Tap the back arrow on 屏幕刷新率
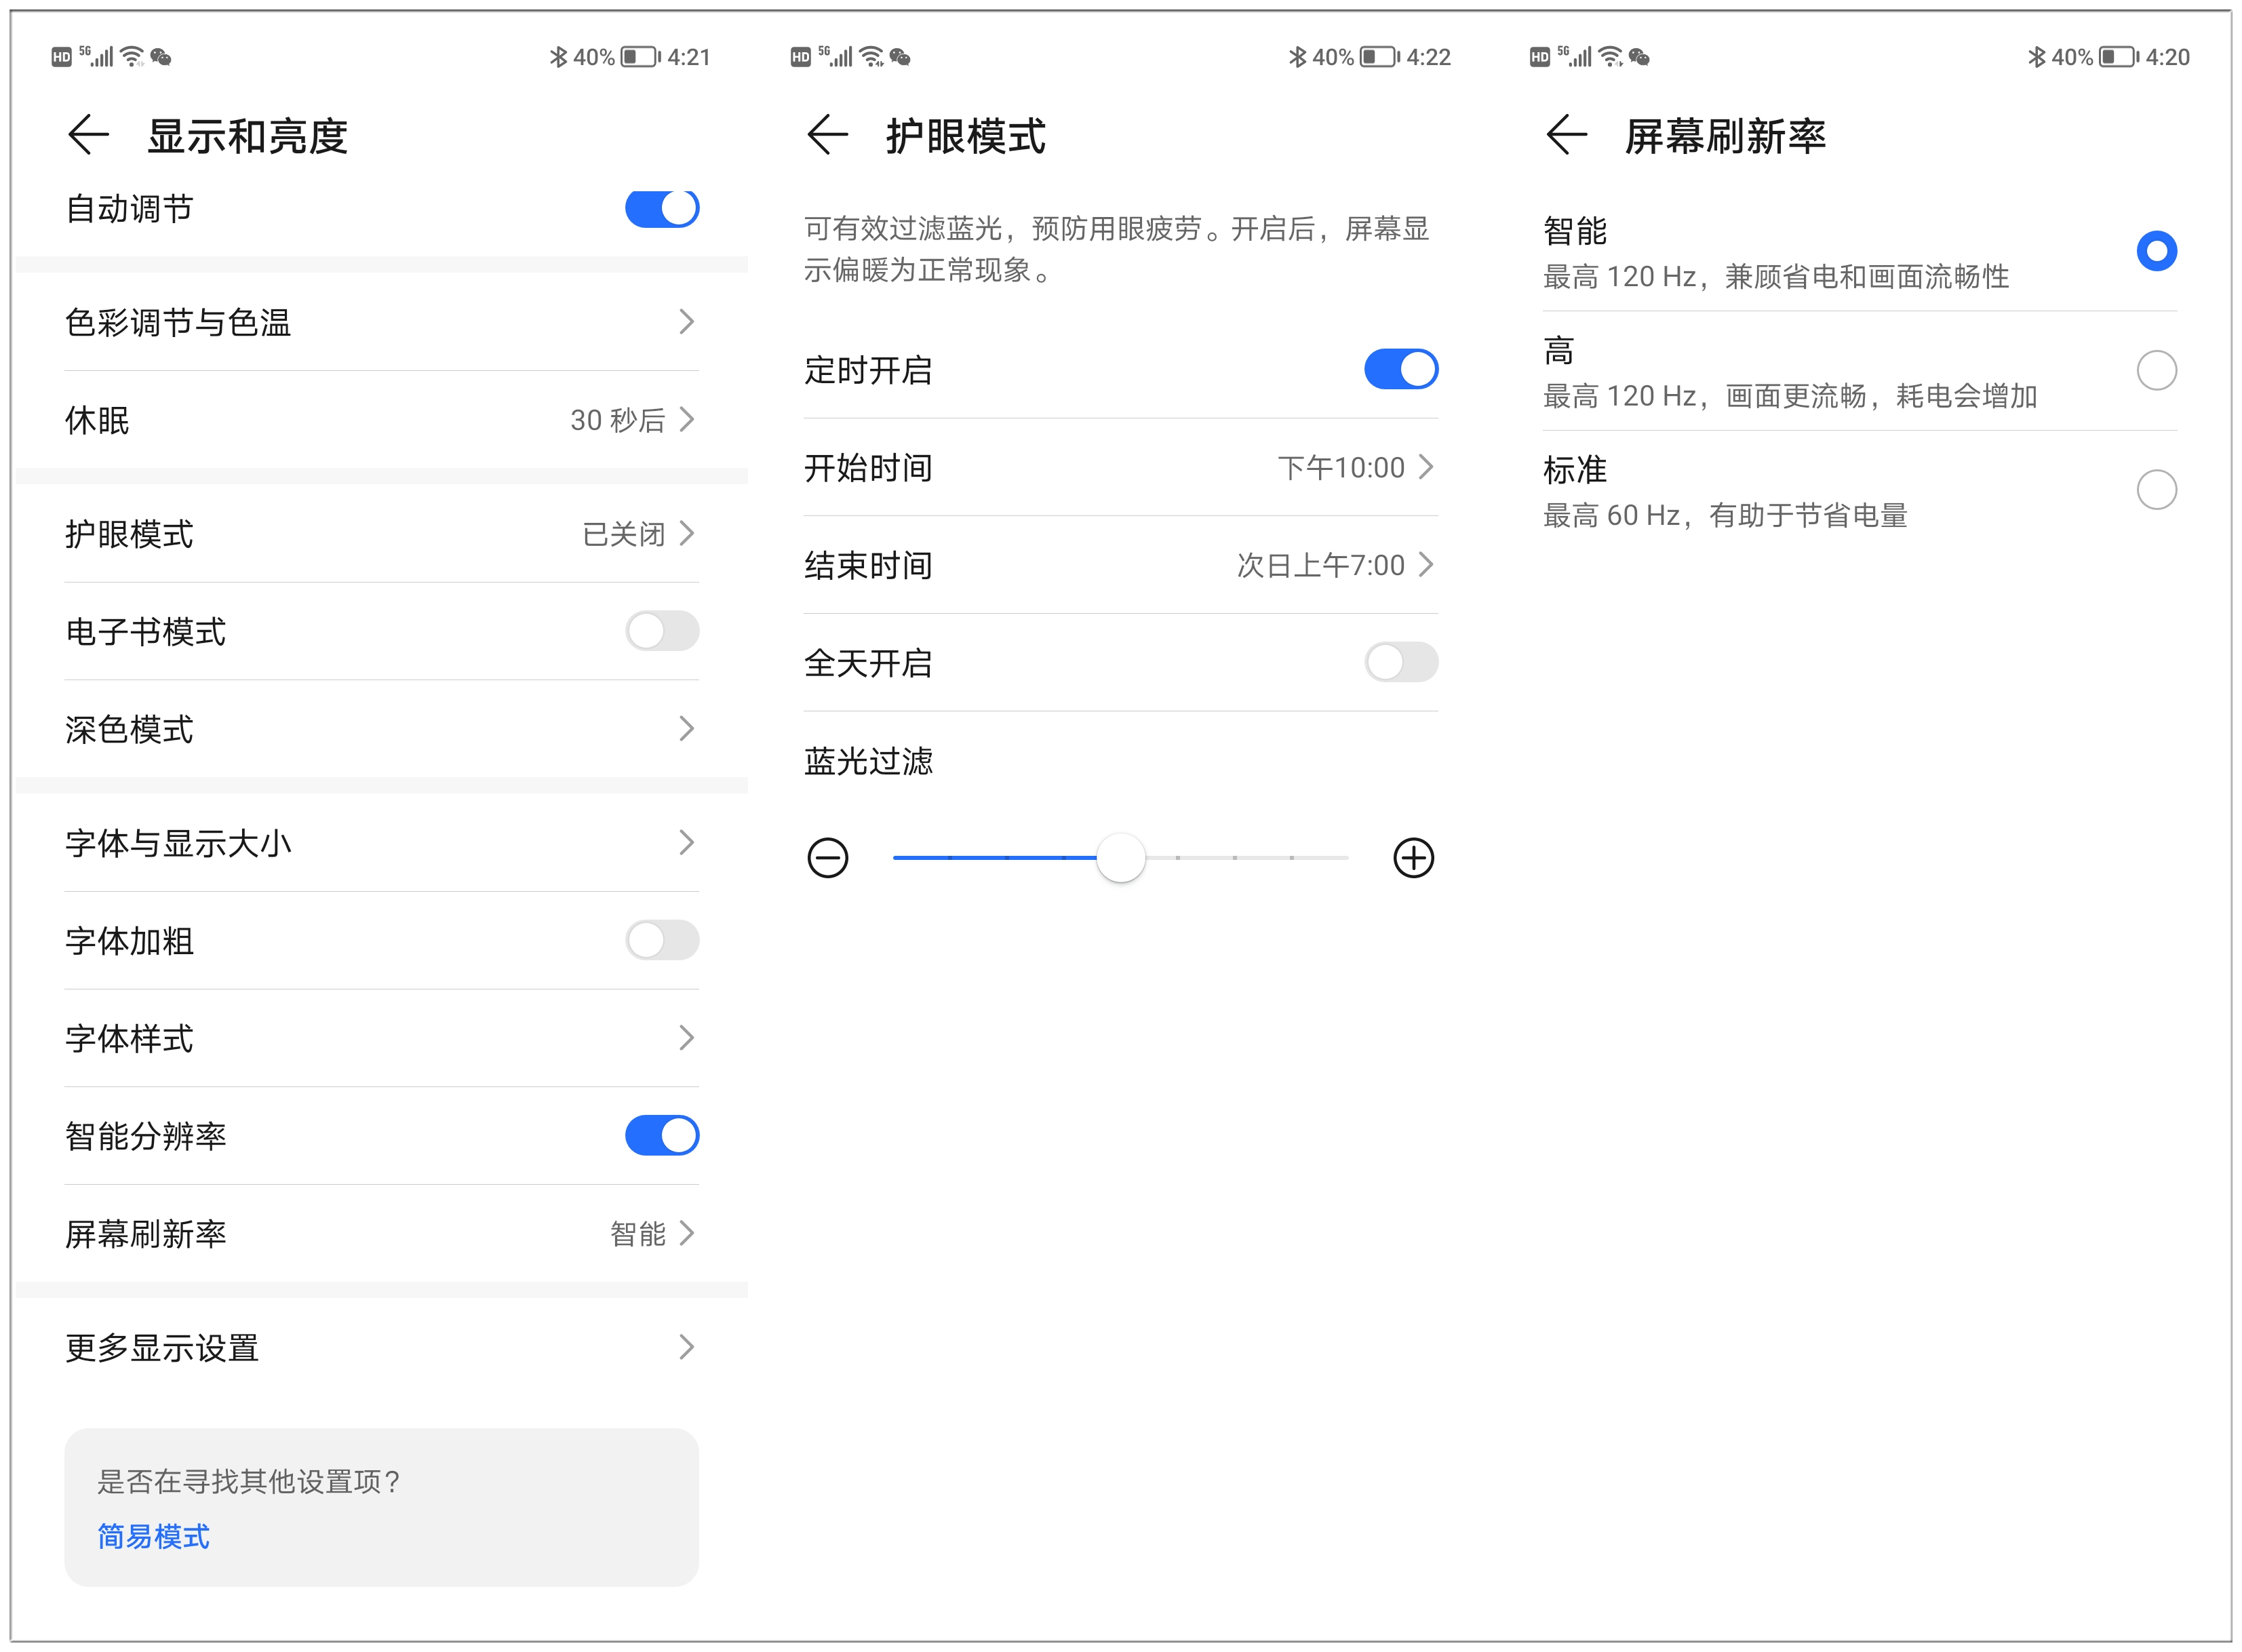 coord(1566,135)
